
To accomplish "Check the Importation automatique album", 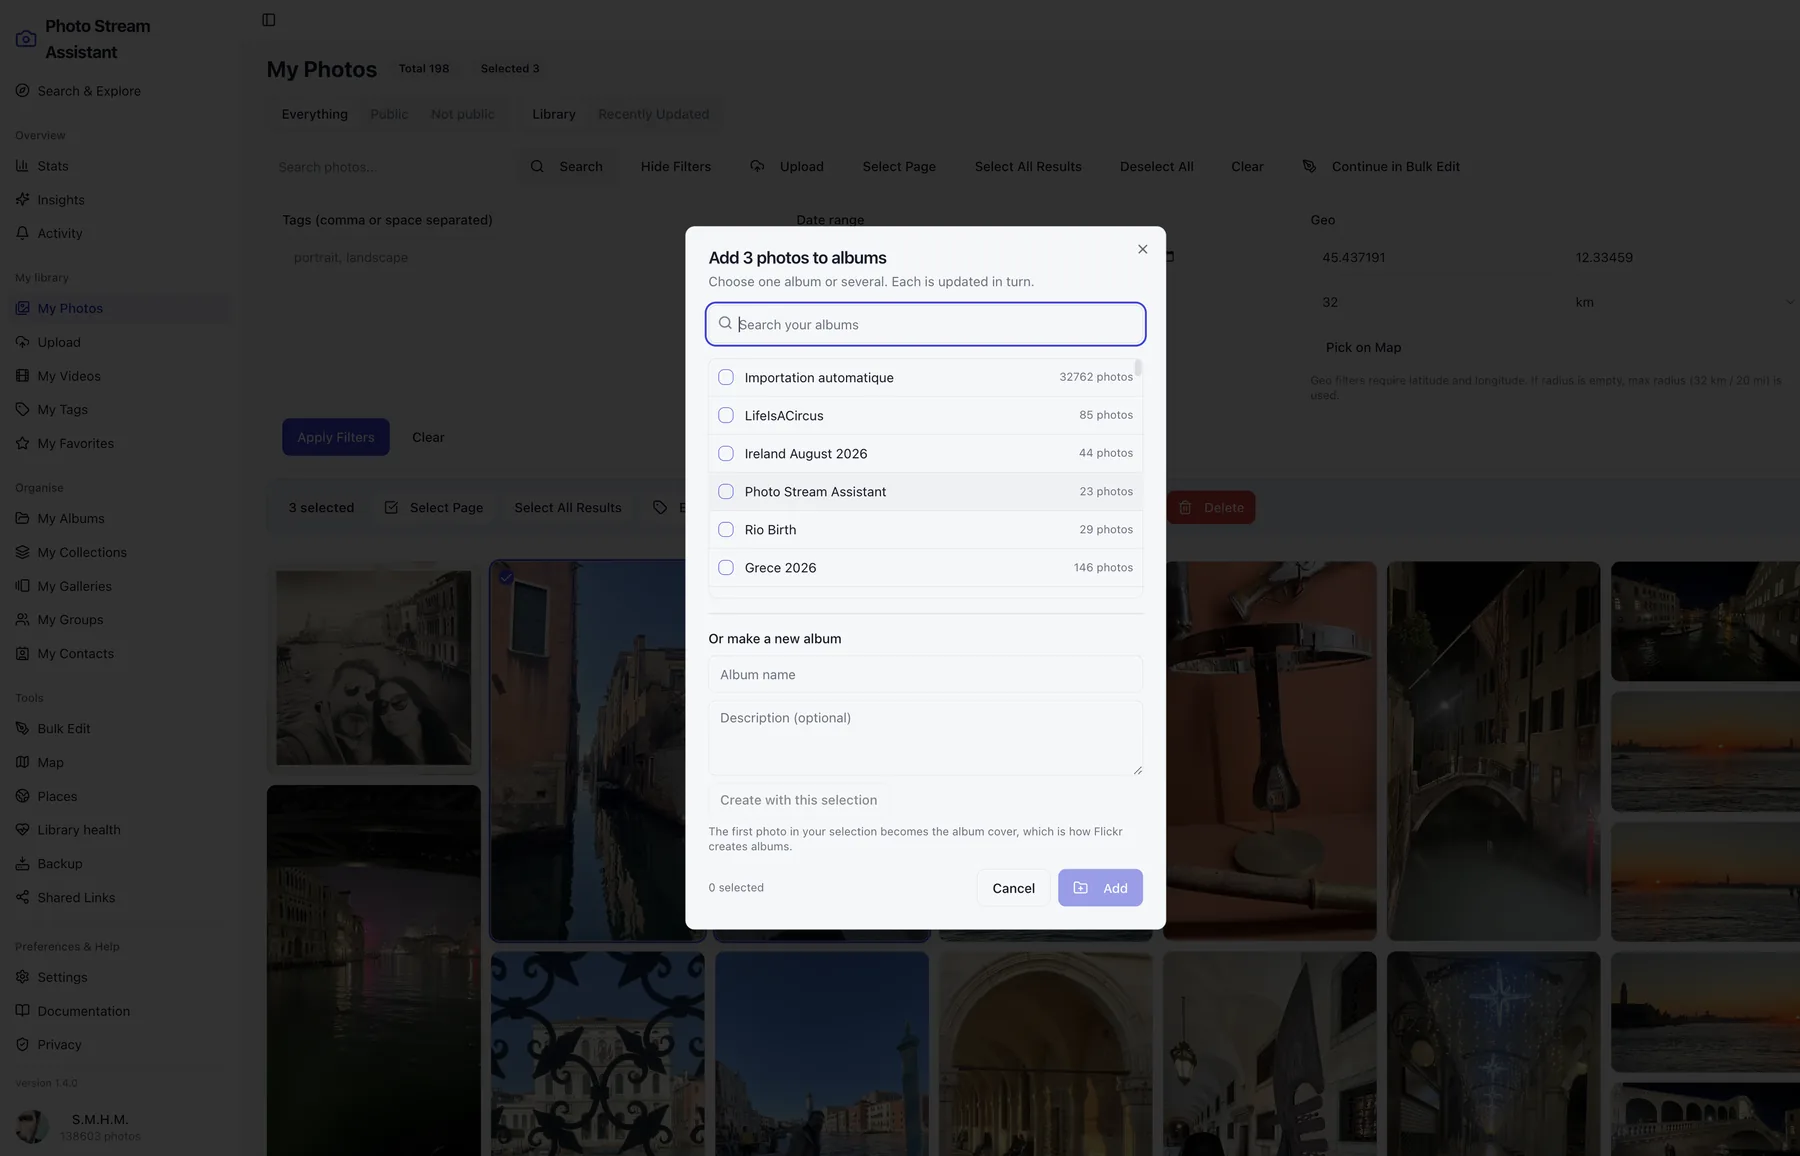I will (x=726, y=377).
